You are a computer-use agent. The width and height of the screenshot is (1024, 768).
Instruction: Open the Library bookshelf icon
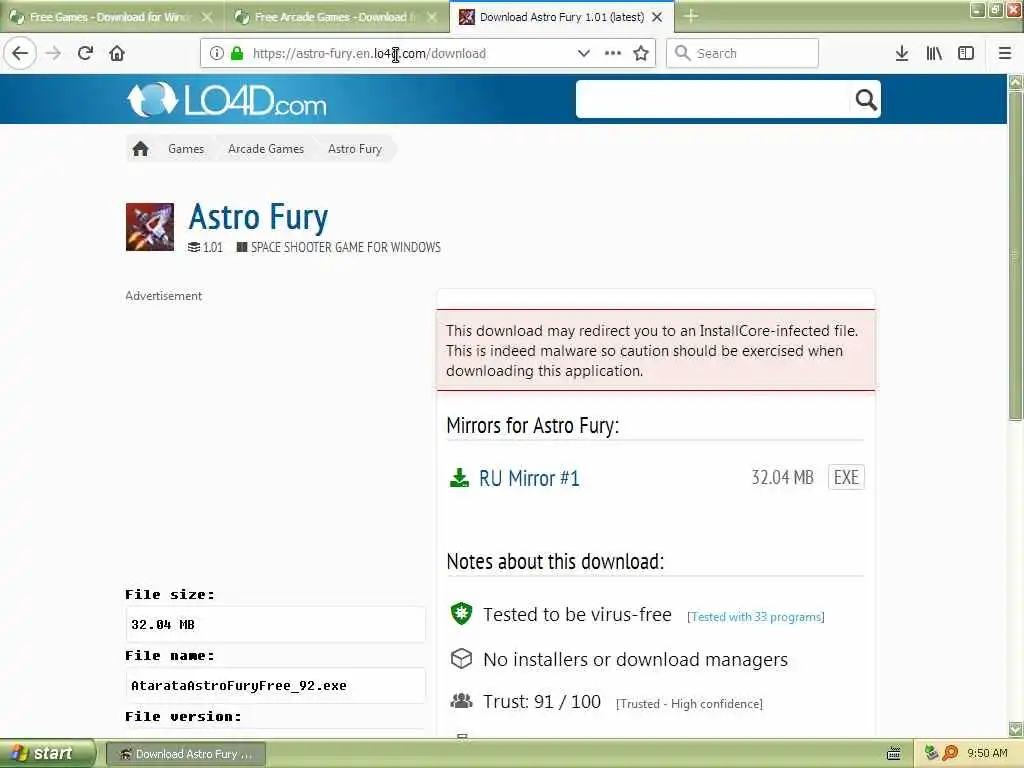pos(934,53)
